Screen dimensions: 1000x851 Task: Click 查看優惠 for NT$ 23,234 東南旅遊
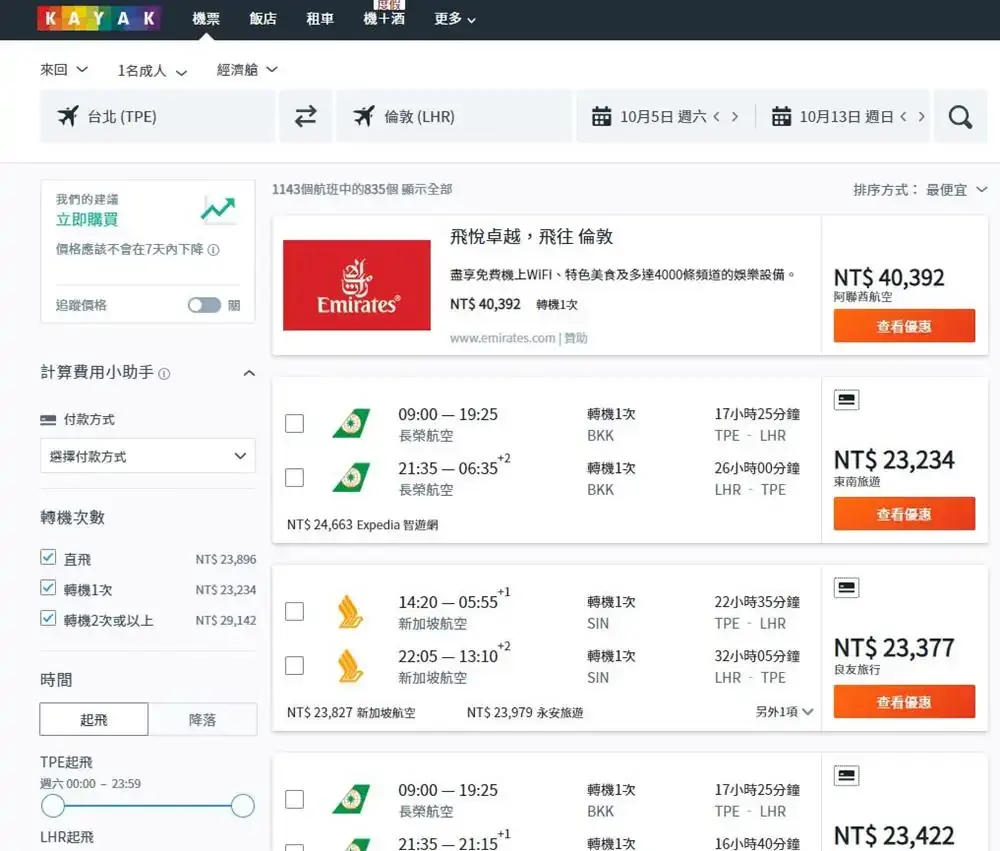pos(904,514)
